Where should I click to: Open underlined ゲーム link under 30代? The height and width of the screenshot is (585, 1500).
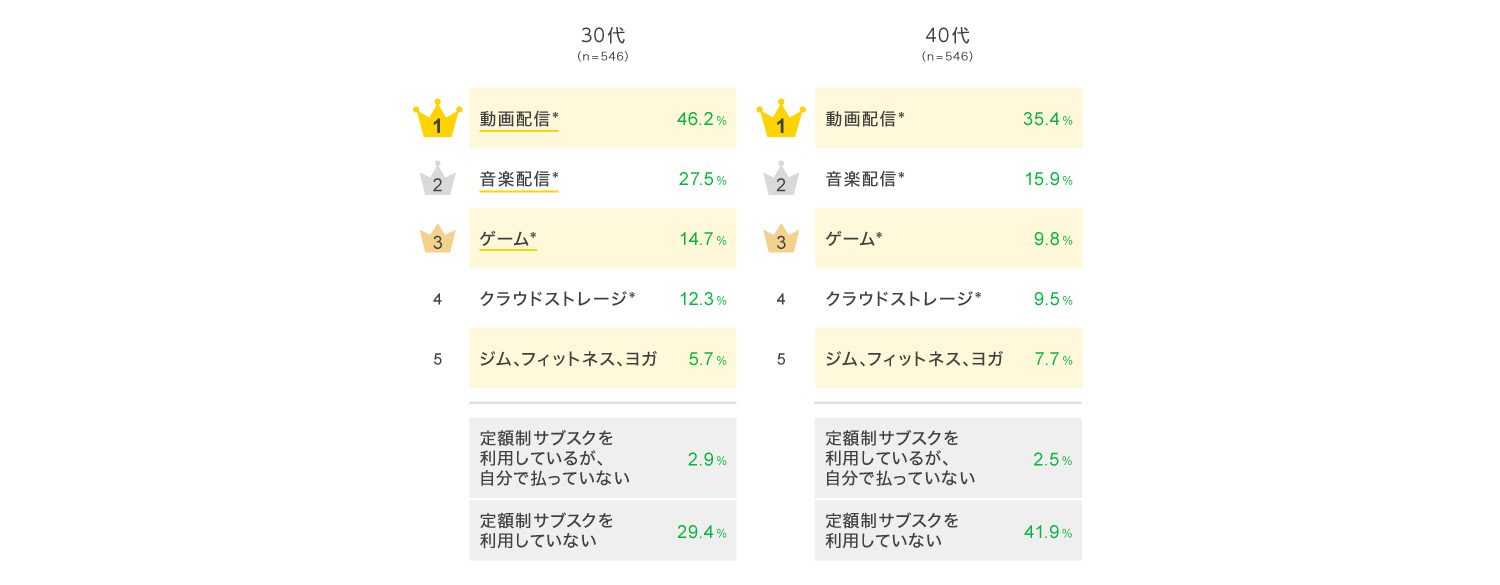(507, 239)
